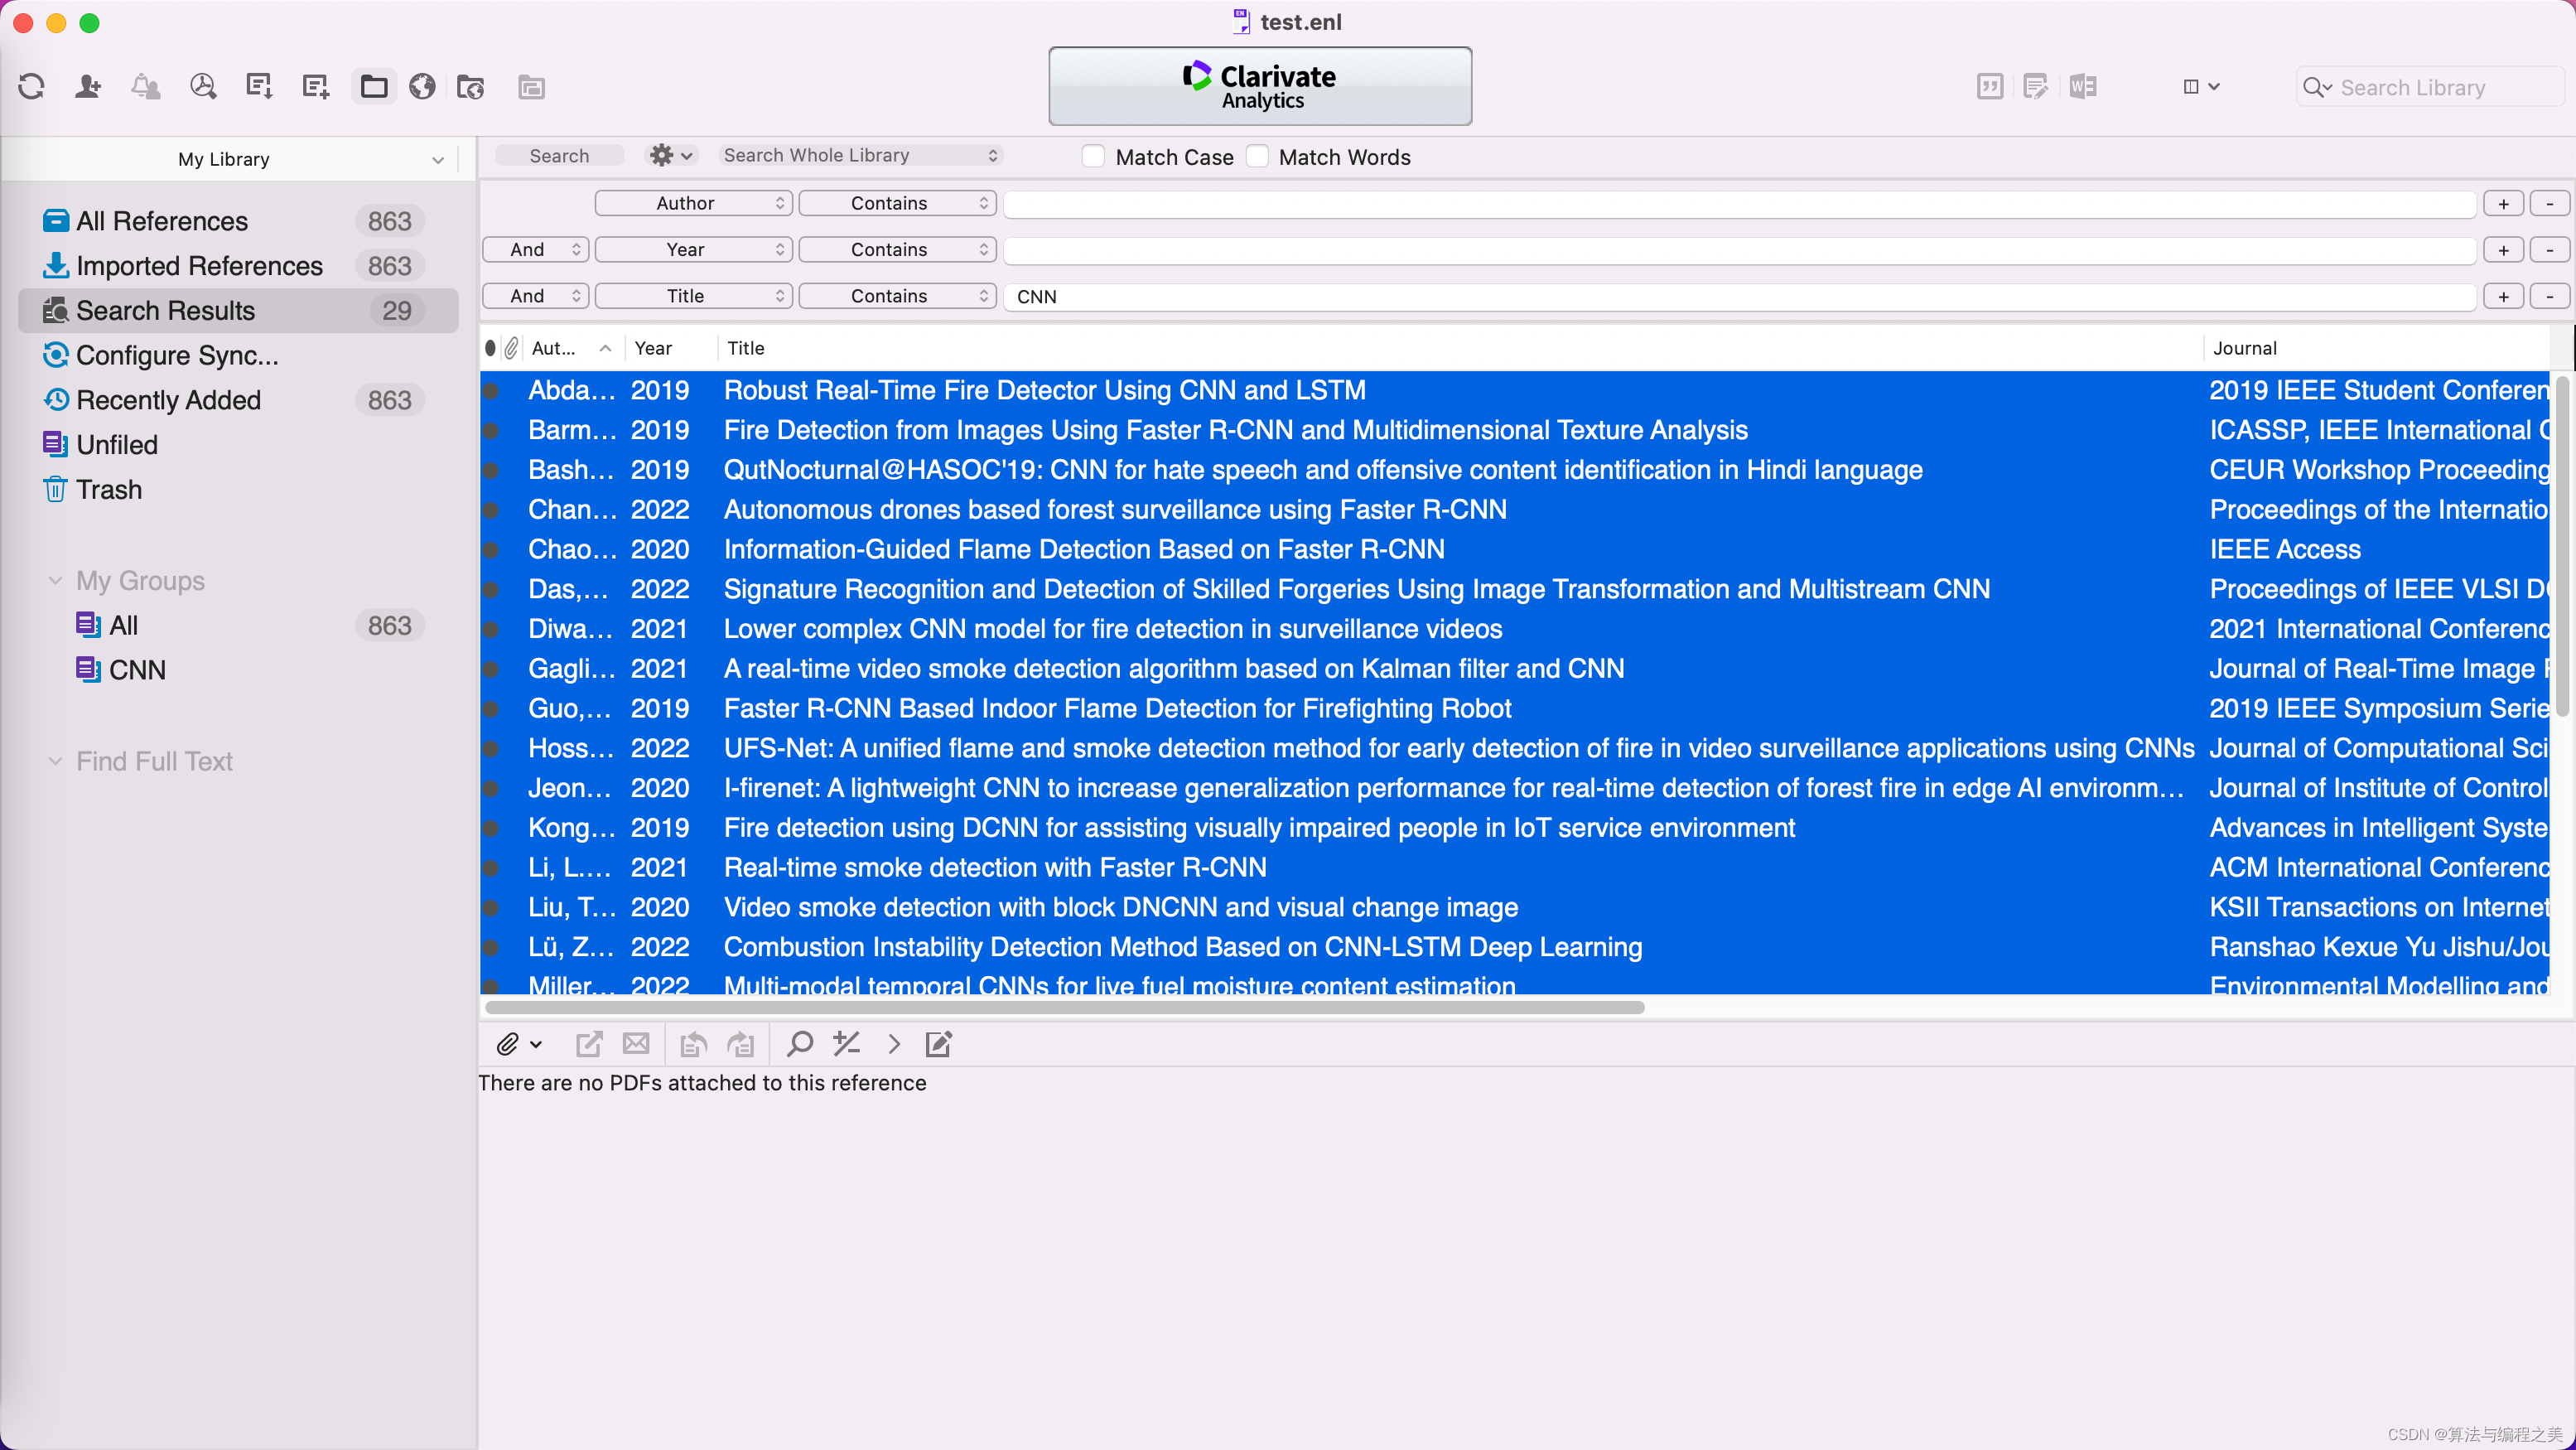Image resolution: width=2576 pixels, height=1450 pixels.
Task: Open the Search Whole Library dropdown
Action: pyautogui.click(x=860, y=155)
